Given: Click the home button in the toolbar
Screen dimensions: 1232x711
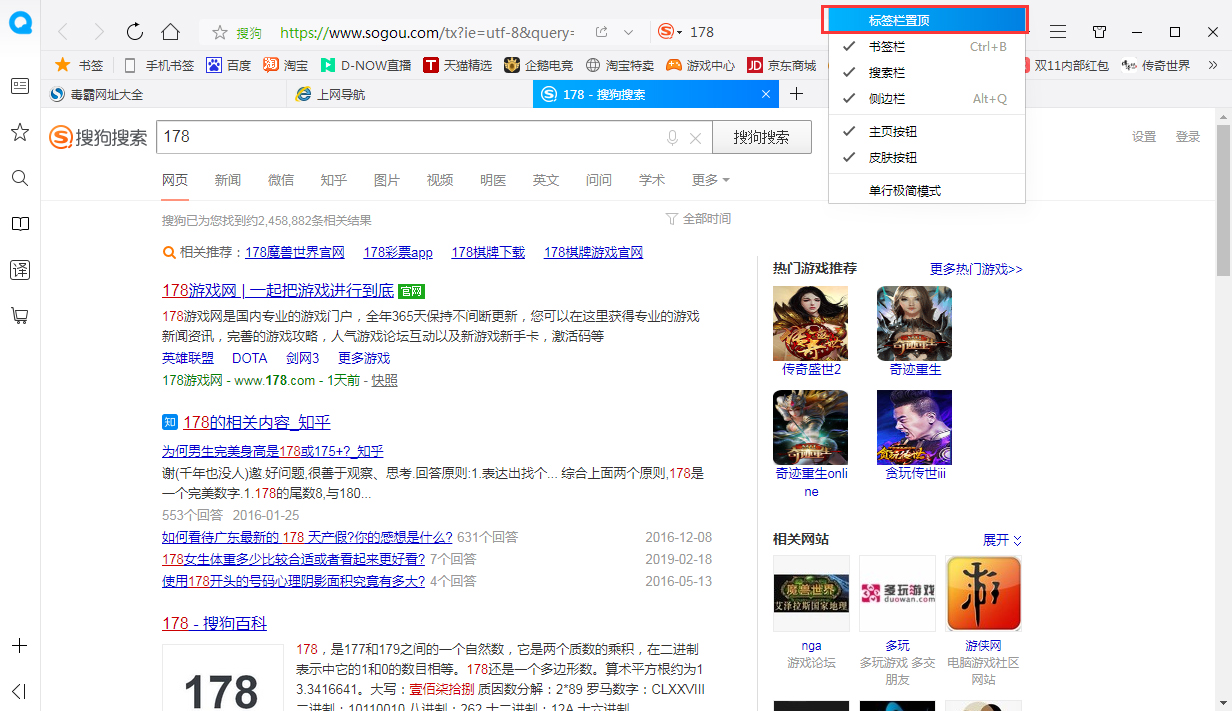Looking at the screenshot, I should point(170,31).
